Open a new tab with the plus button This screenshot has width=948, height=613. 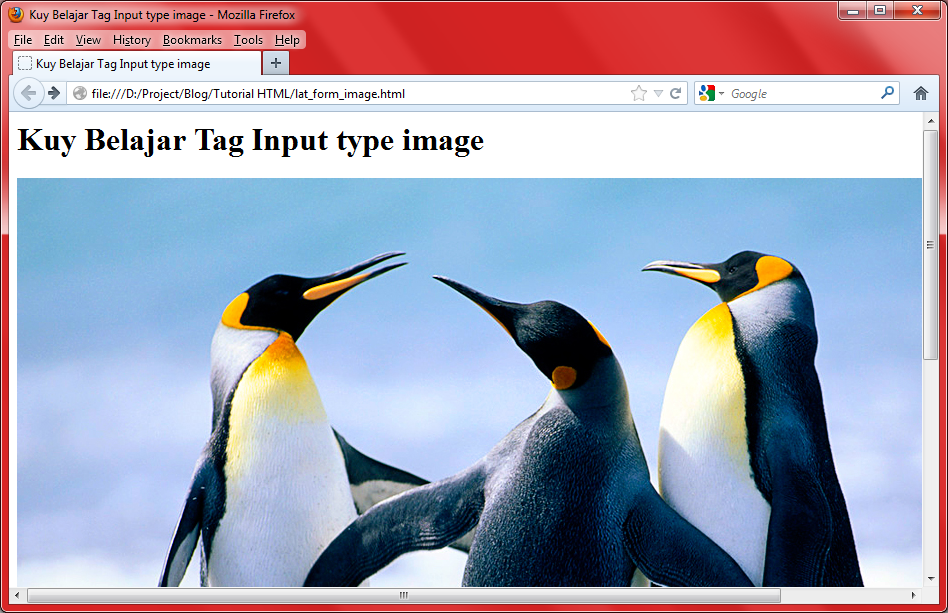pos(275,62)
